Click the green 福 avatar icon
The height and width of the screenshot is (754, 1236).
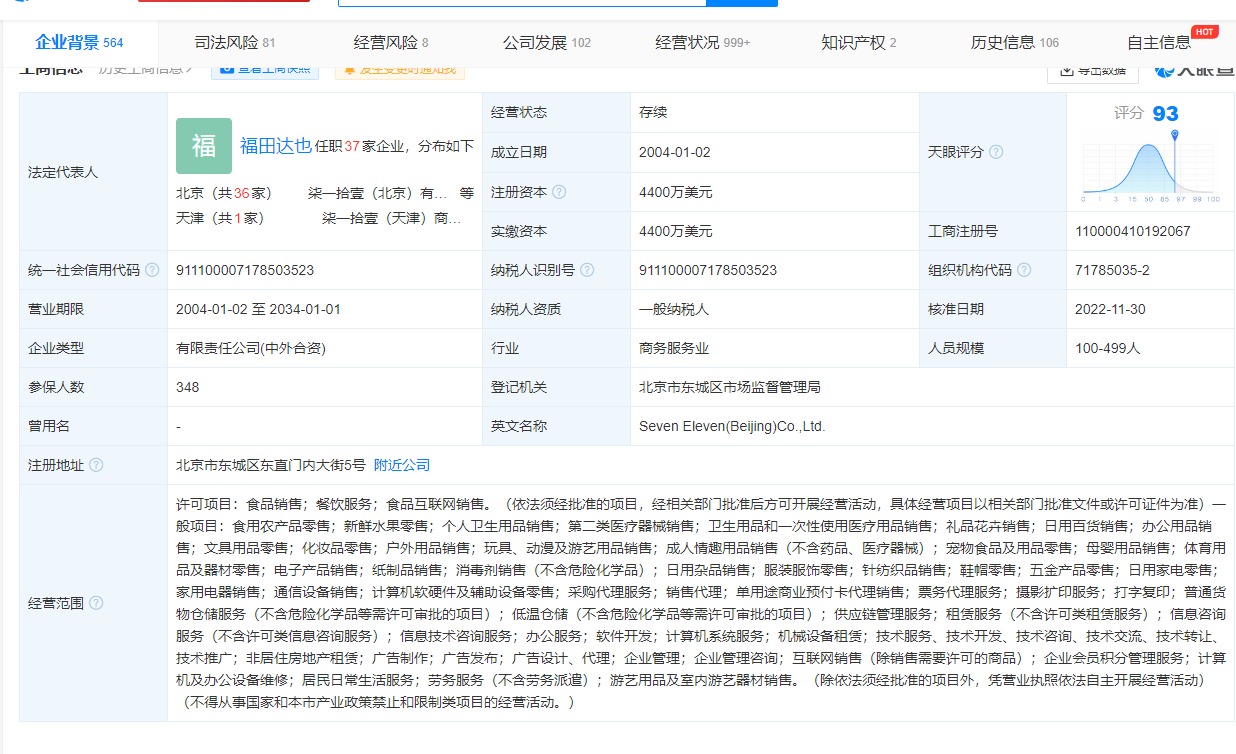[204, 146]
